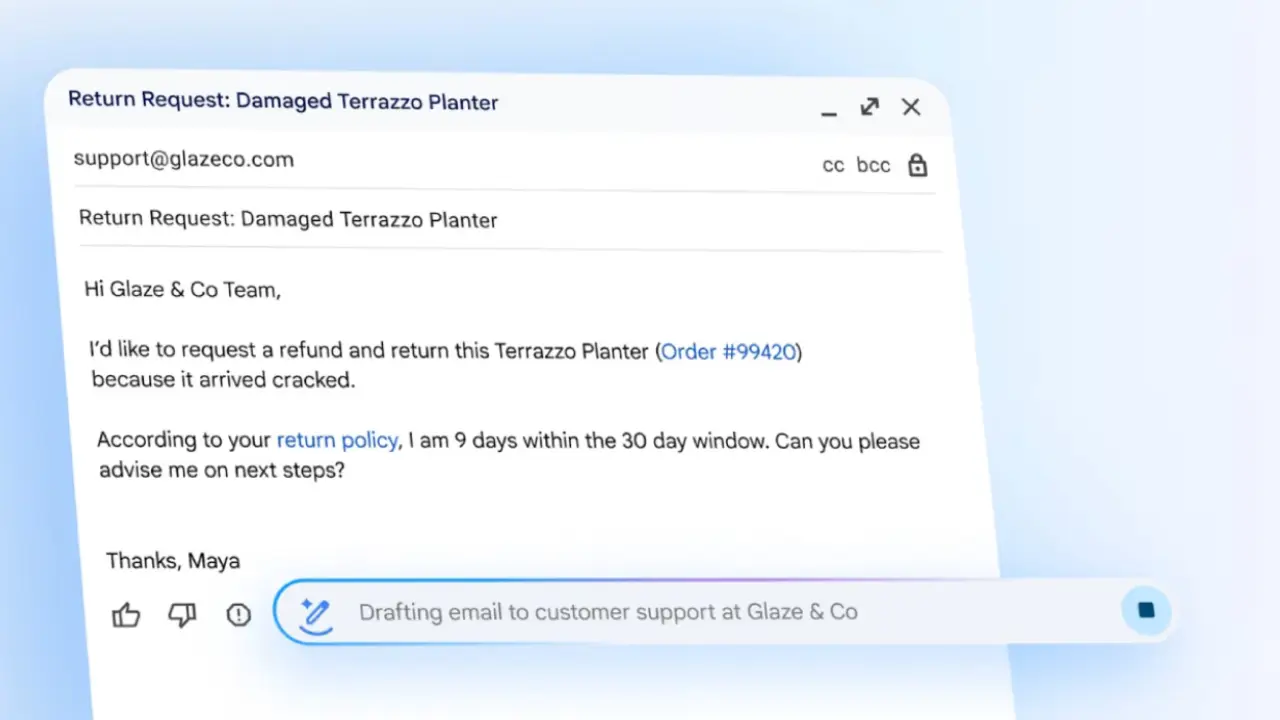Click the AI pencil sparkle icon
1280x720 pixels.
316,612
